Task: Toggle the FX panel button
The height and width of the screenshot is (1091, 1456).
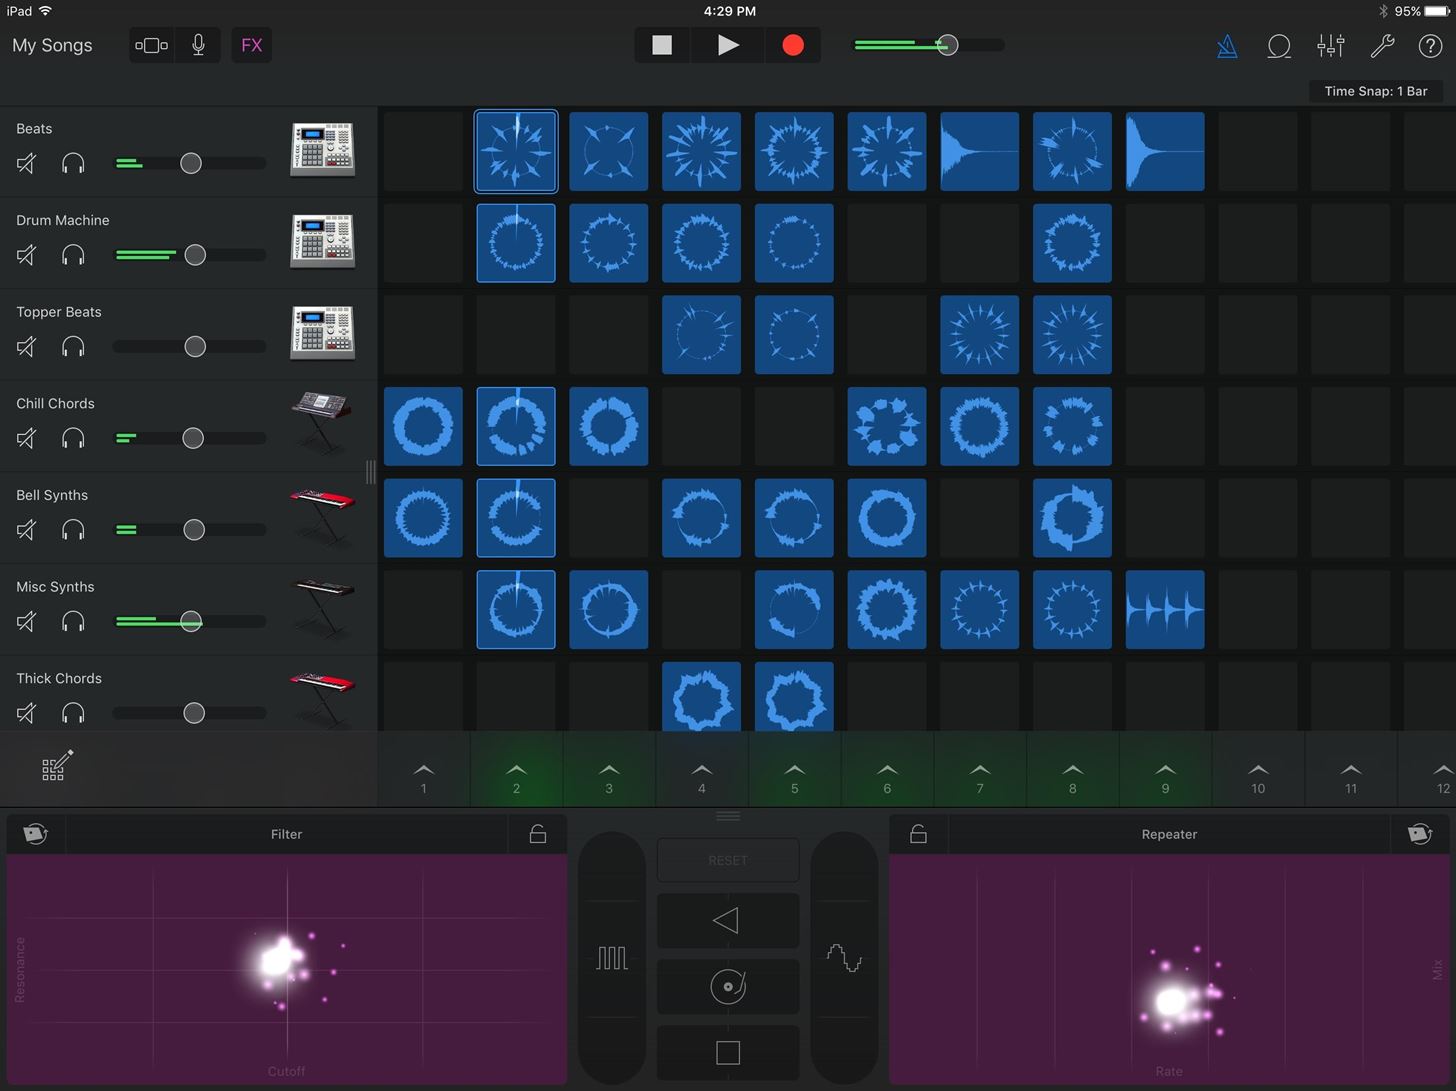Action: tap(252, 45)
